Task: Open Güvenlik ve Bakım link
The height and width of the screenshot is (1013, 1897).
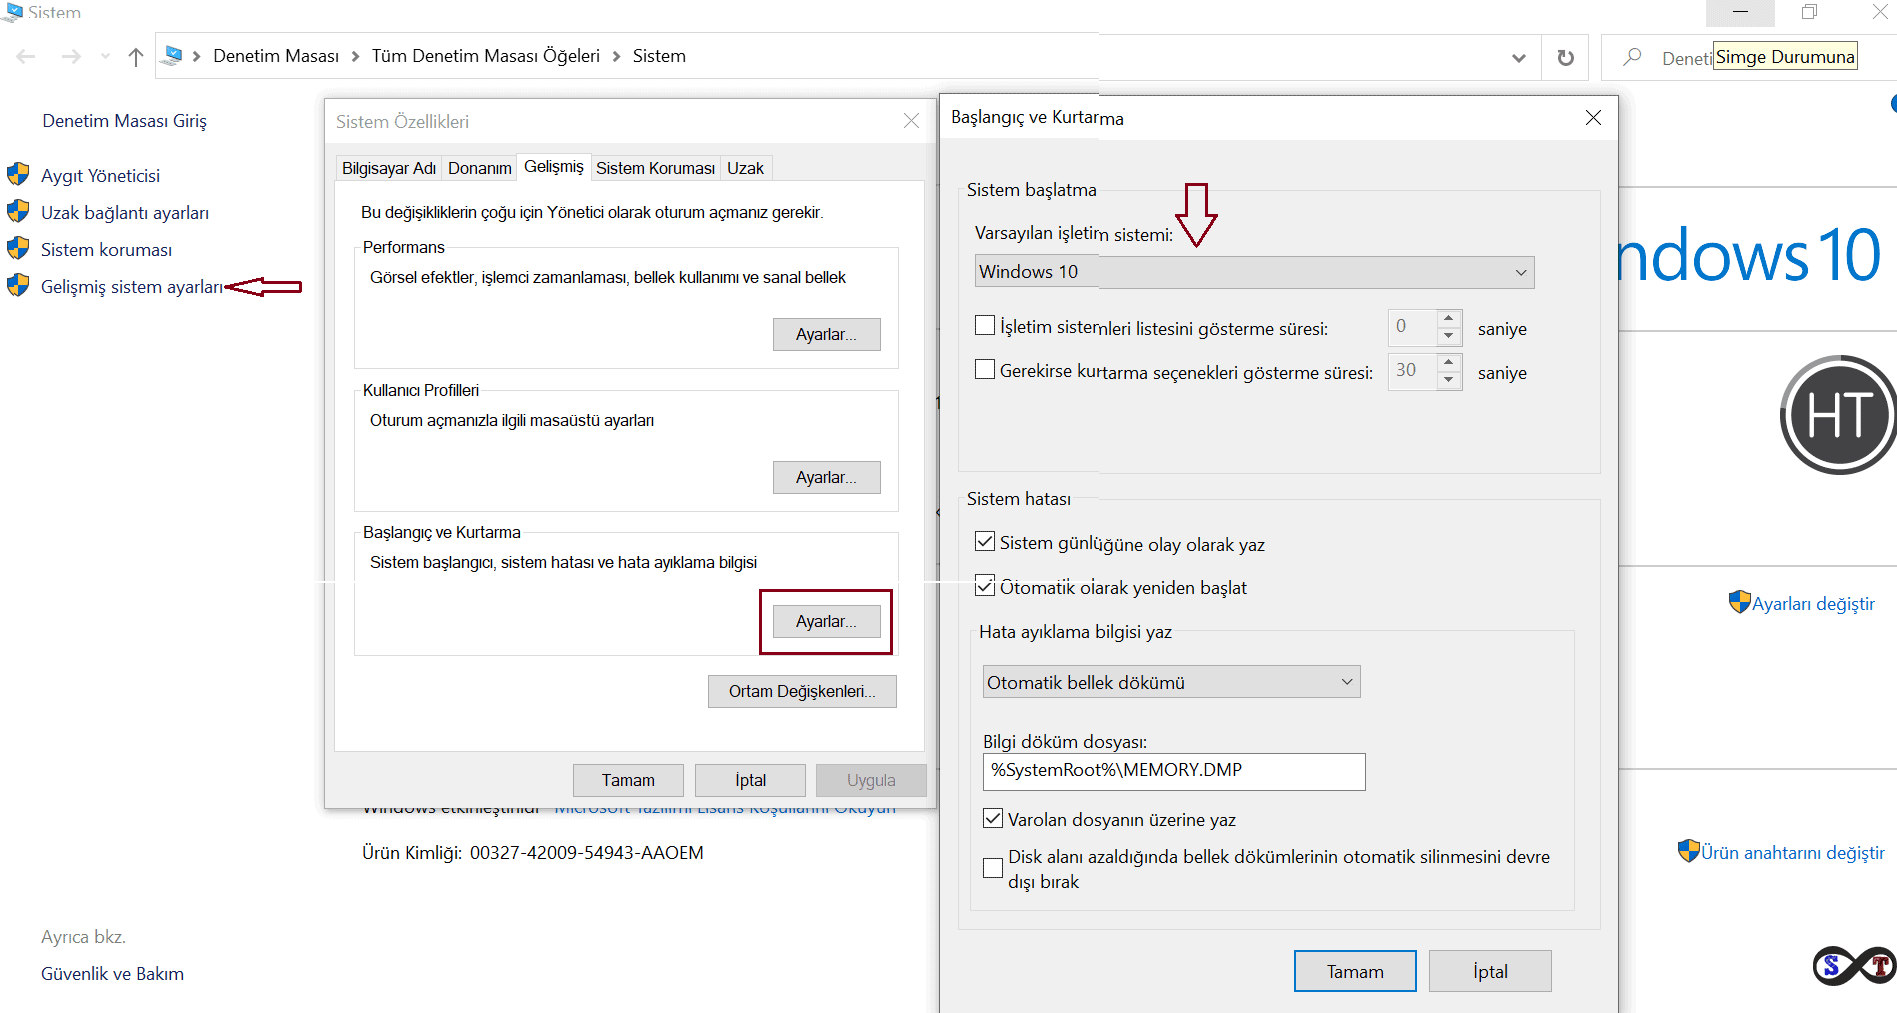Action: coord(112,974)
